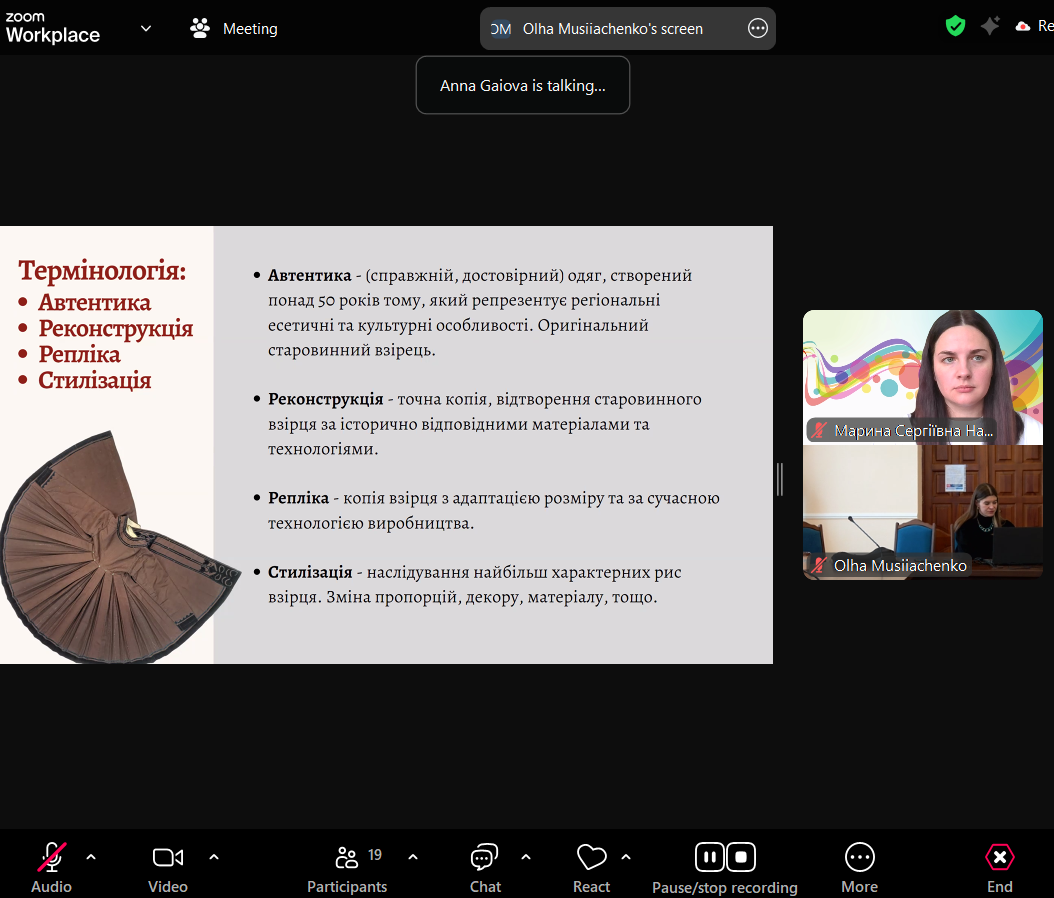
Task: Expand the video settings arrow
Action: point(213,857)
